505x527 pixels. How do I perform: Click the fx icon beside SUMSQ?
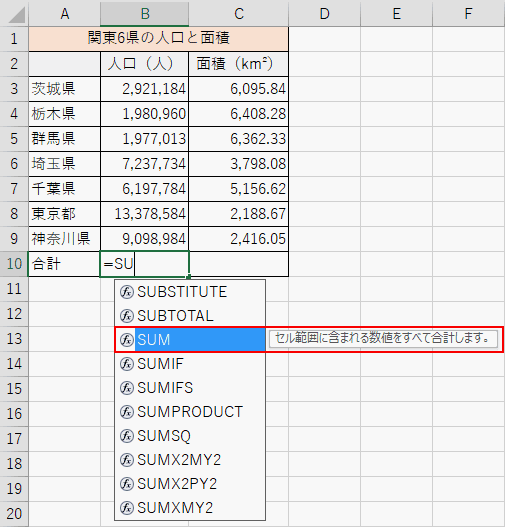tap(127, 436)
